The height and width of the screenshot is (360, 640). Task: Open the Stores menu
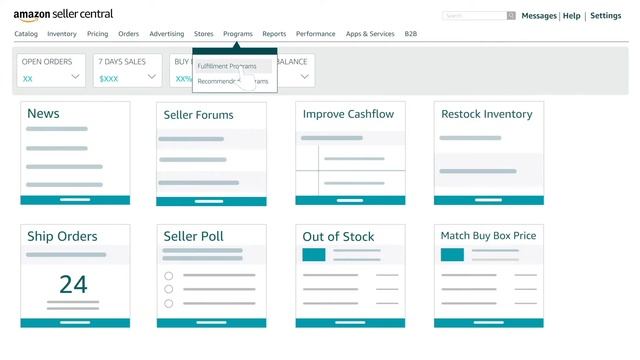(x=204, y=34)
